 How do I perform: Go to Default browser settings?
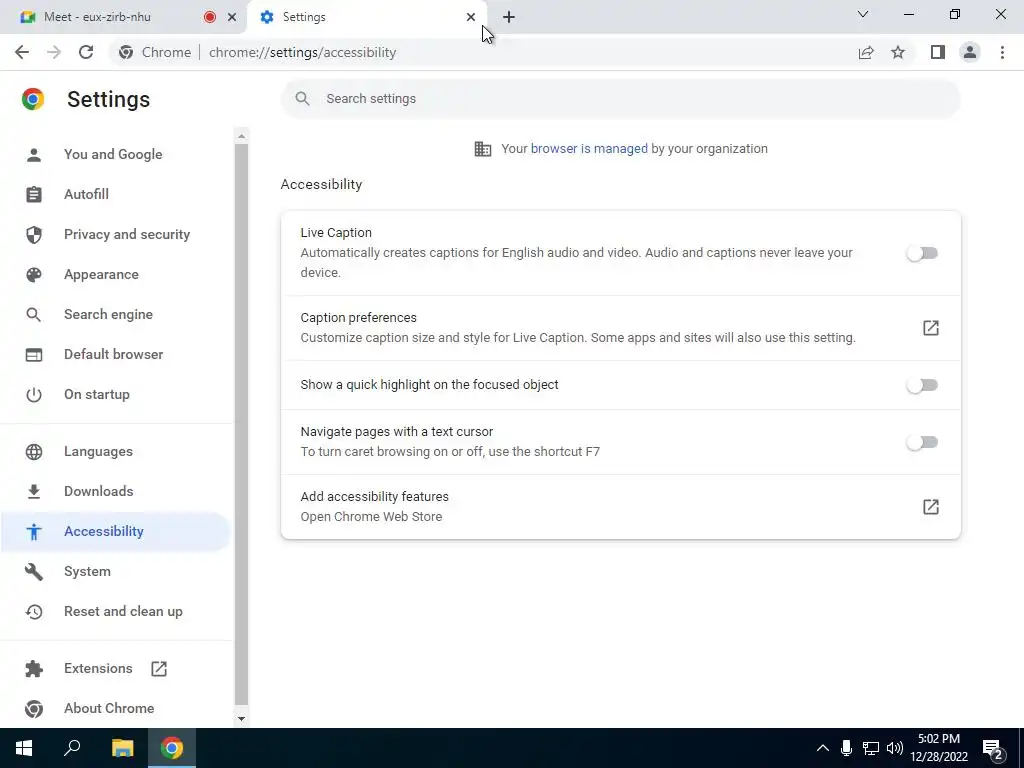[x=114, y=354]
